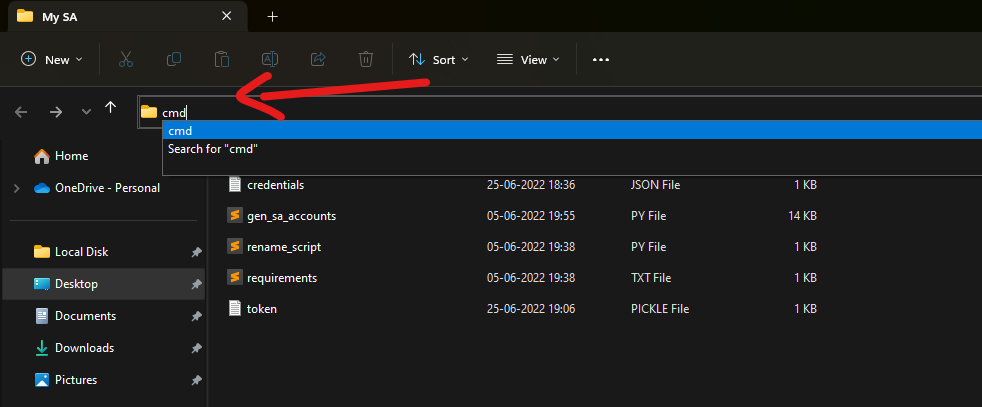The image size is (982, 407).
Task: Go forward with the right arrow
Action: tap(56, 112)
